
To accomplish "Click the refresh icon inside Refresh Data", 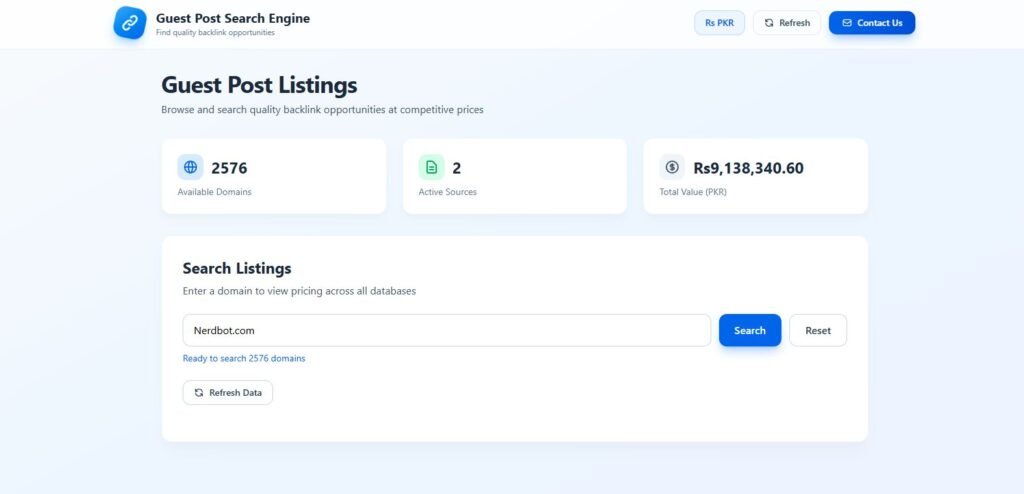I will pos(199,393).
